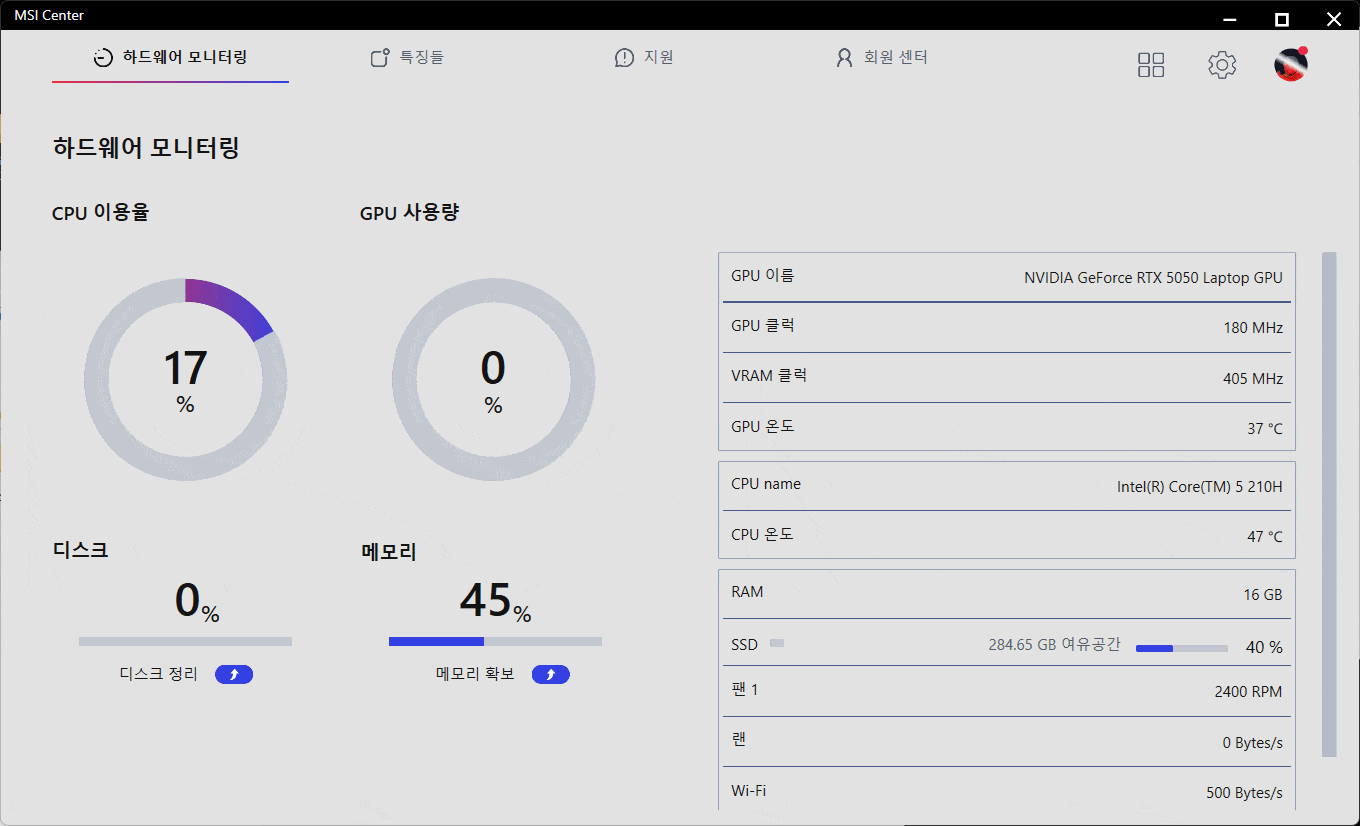Select the 팬 1 RPM row
Viewport: 1360px width, 826px height.
coord(1006,691)
